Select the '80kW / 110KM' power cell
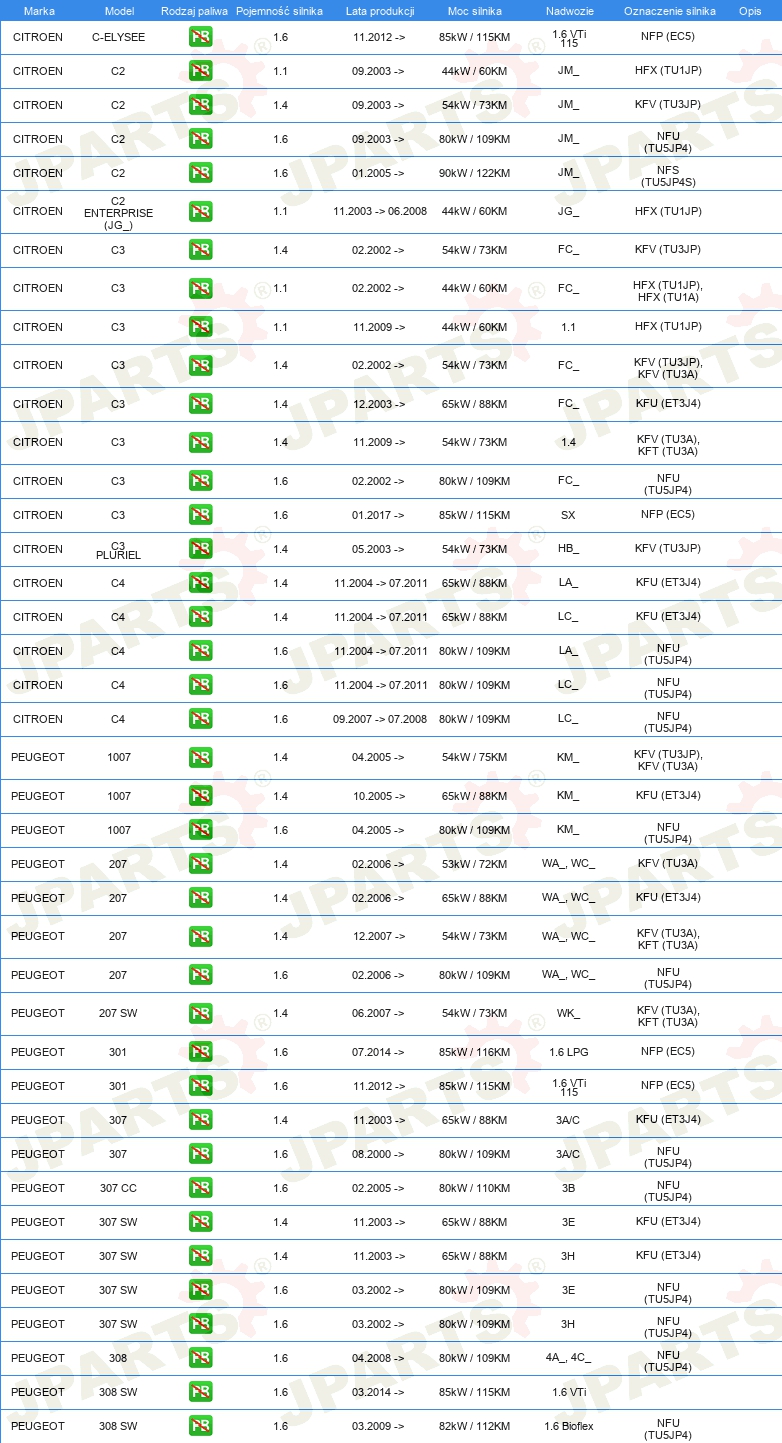 coord(475,1188)
